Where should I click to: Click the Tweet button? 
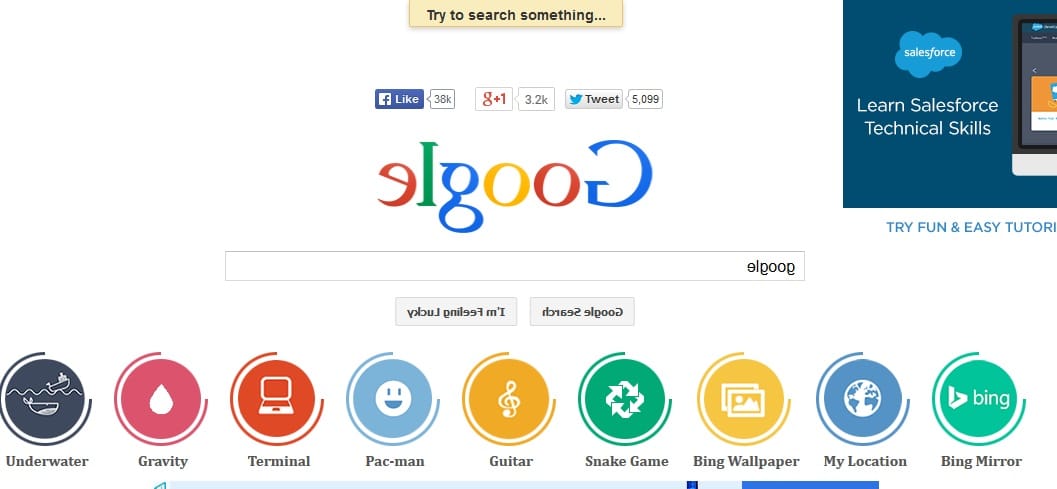pos(594,99)
